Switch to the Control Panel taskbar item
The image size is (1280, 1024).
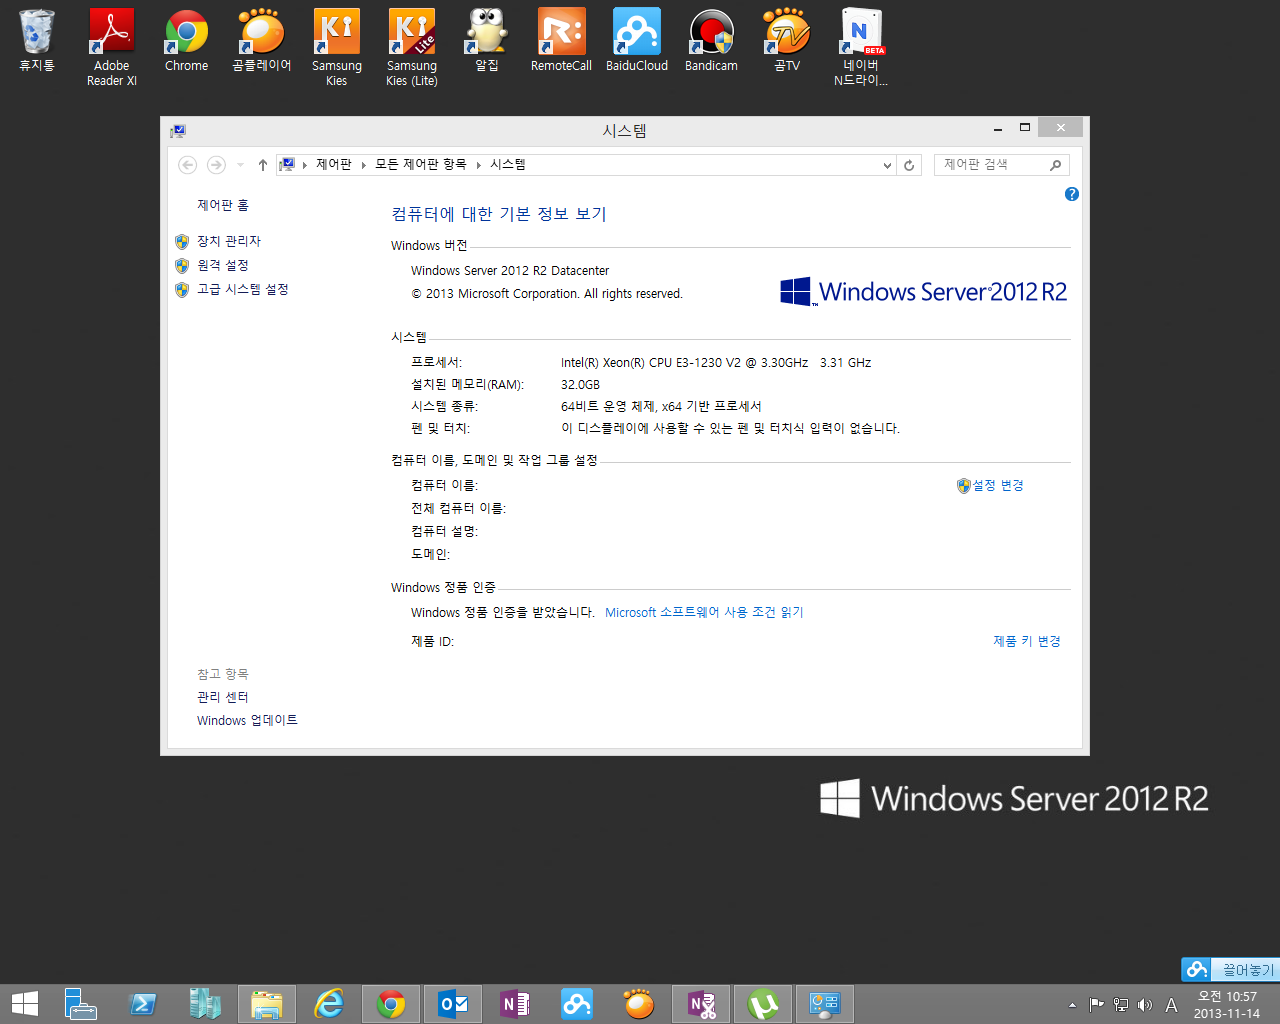825,1004
